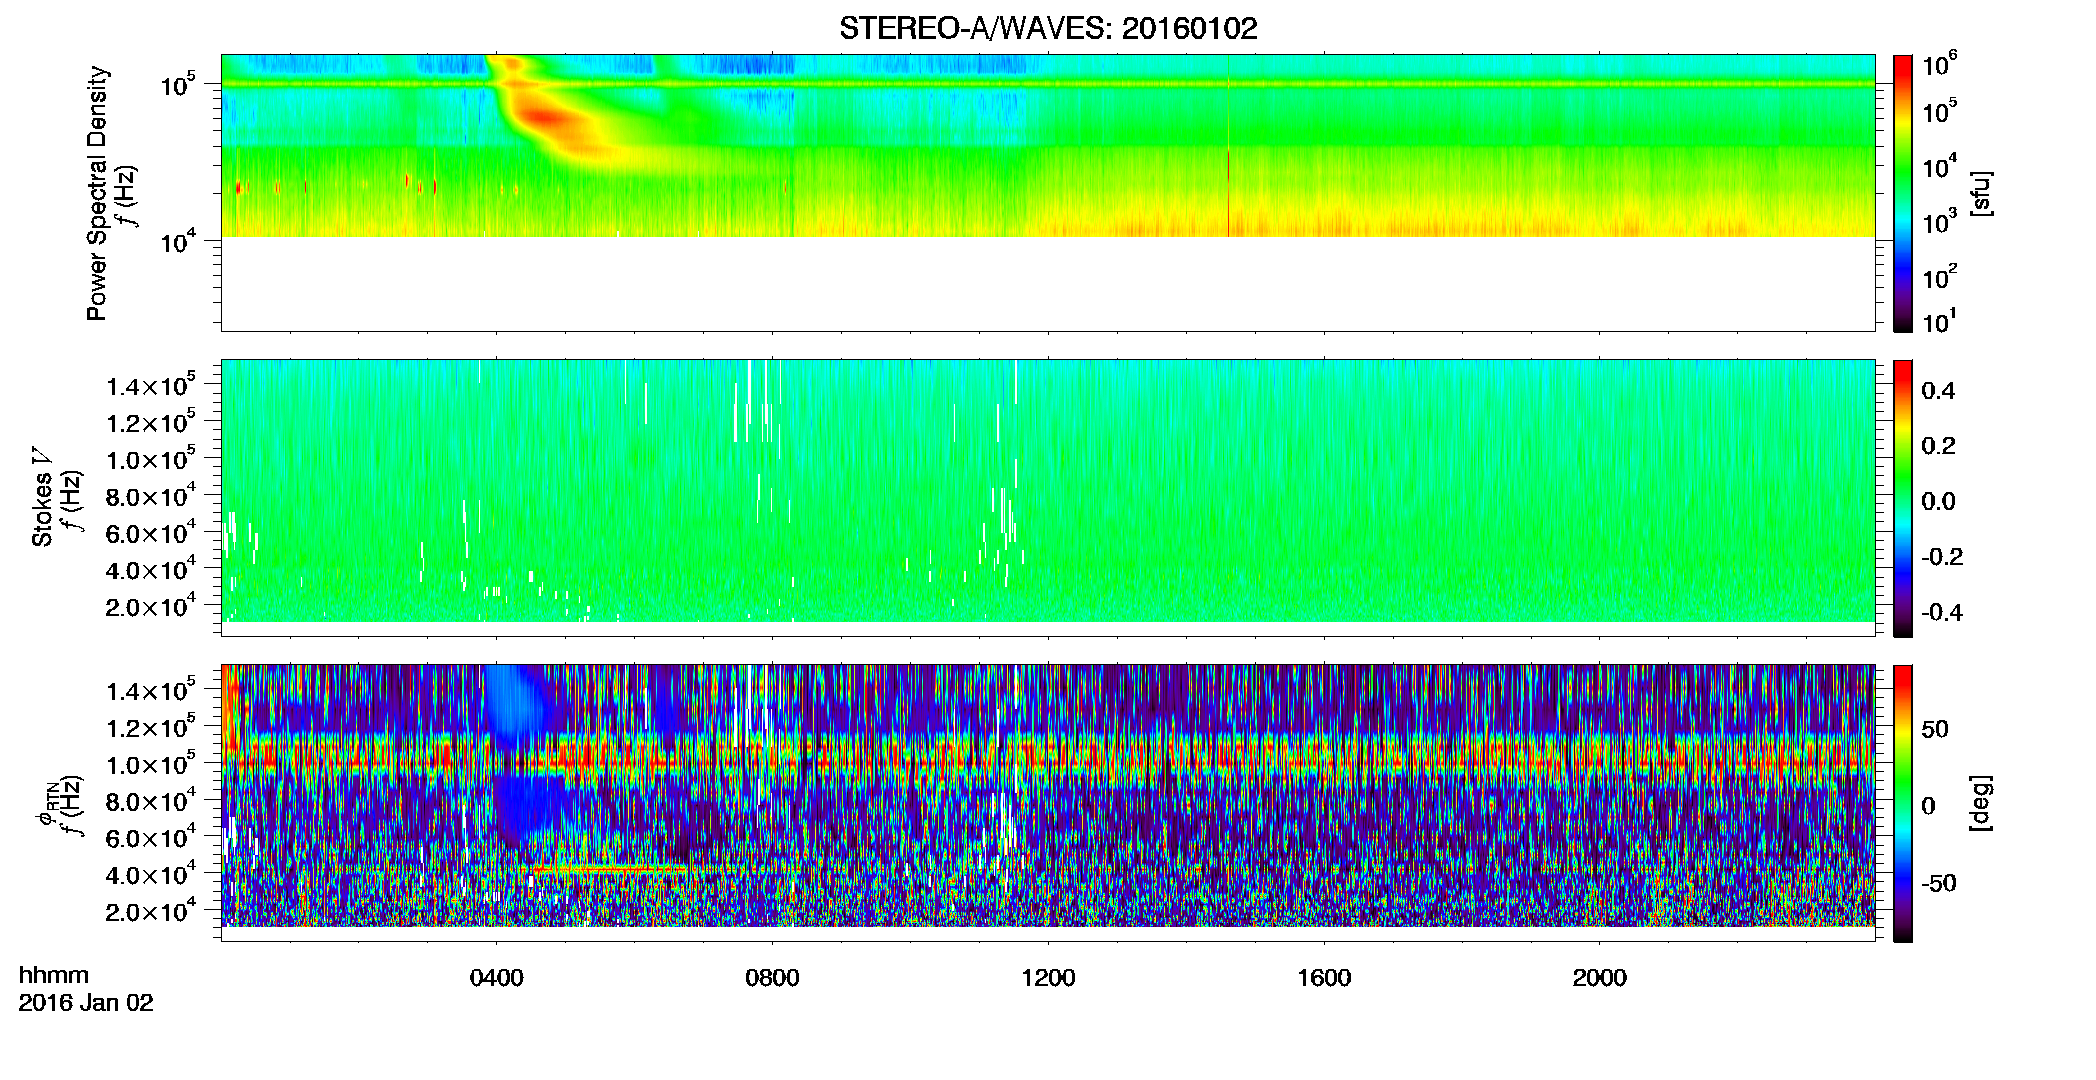2096x1080 pixels.
Task: Click the plot title STEREO-A/WAVES: 20160102
Action: [x=1048, y=28]
